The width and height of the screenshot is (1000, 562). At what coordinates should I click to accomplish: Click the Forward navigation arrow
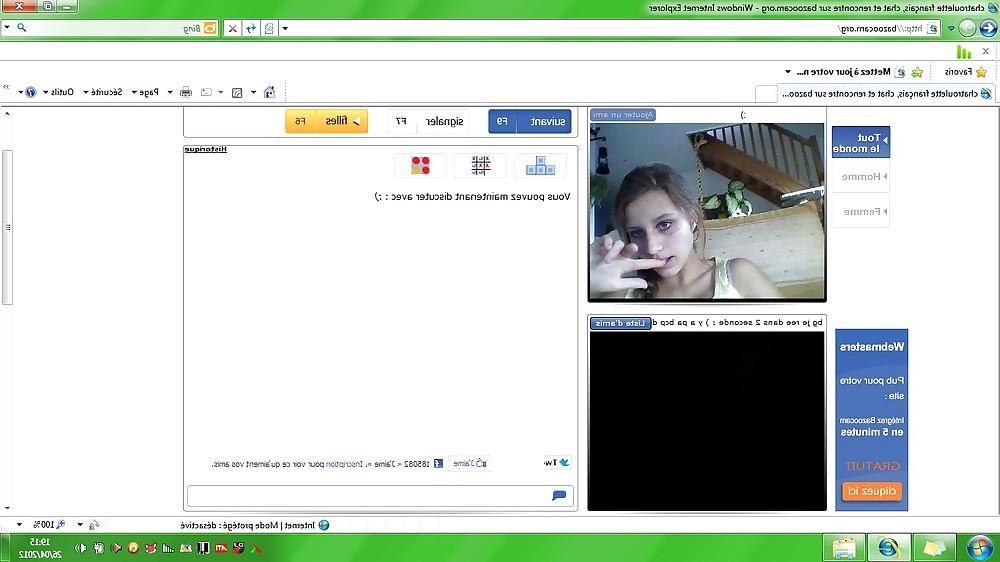click(x=967, y=28)
